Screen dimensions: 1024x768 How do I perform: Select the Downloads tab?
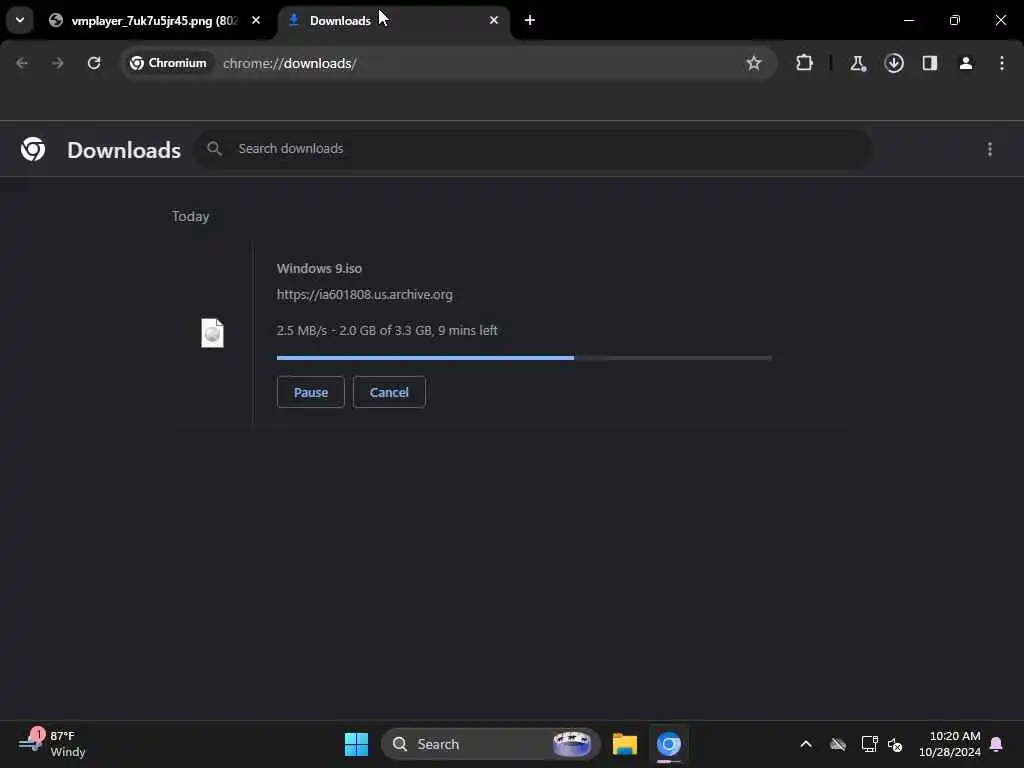[394, 21]
